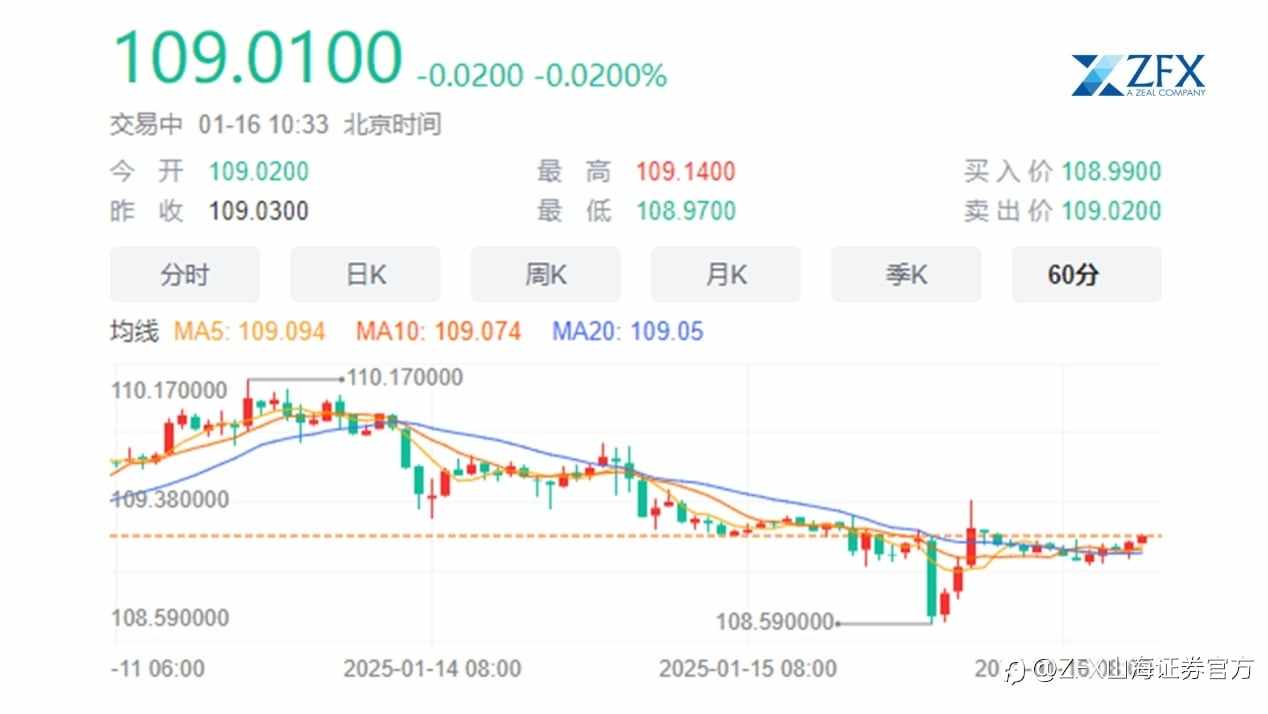Click the 今开 value 109.0200
Screen dimensions: 1268x714
pos(259,171)
